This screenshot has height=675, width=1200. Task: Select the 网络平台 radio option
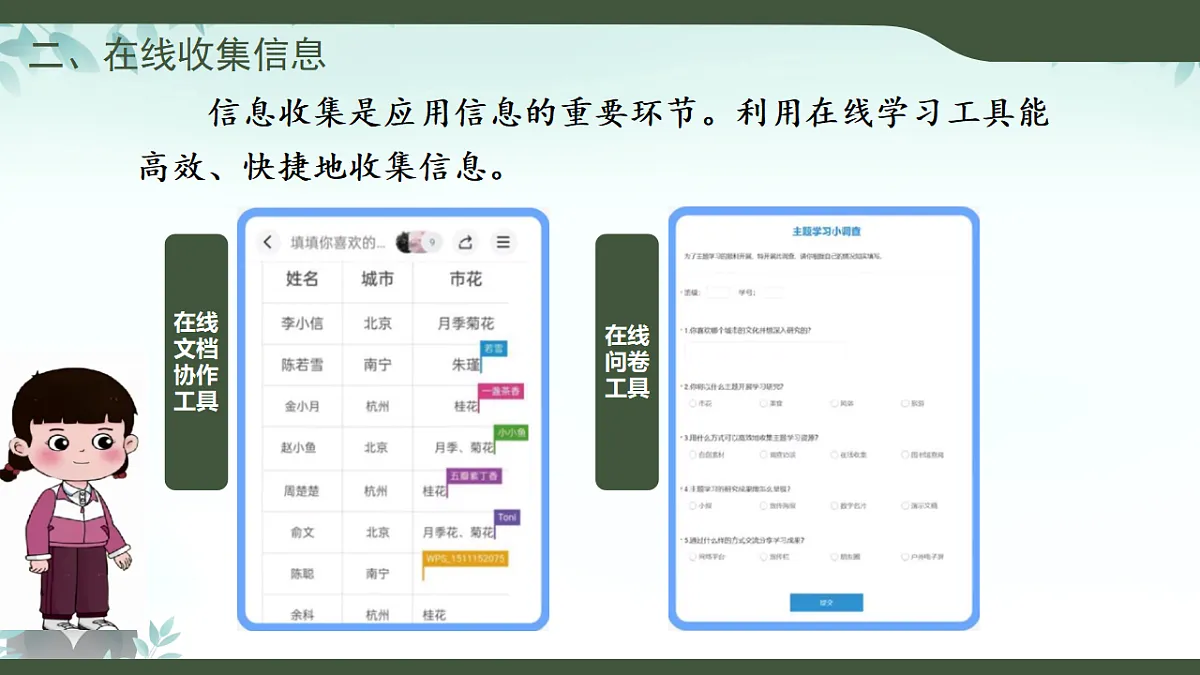click(693, 556)
